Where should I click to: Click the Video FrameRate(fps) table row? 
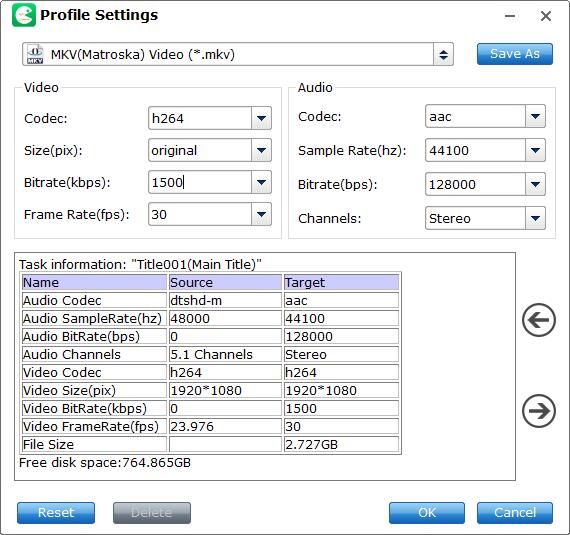click(210, 426)
